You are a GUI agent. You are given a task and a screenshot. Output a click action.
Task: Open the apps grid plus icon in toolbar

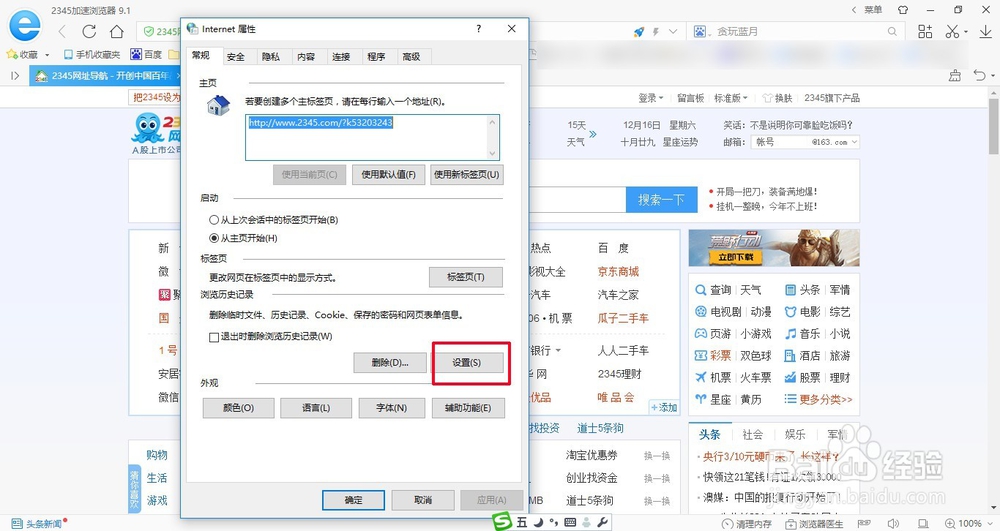(925, 31)
